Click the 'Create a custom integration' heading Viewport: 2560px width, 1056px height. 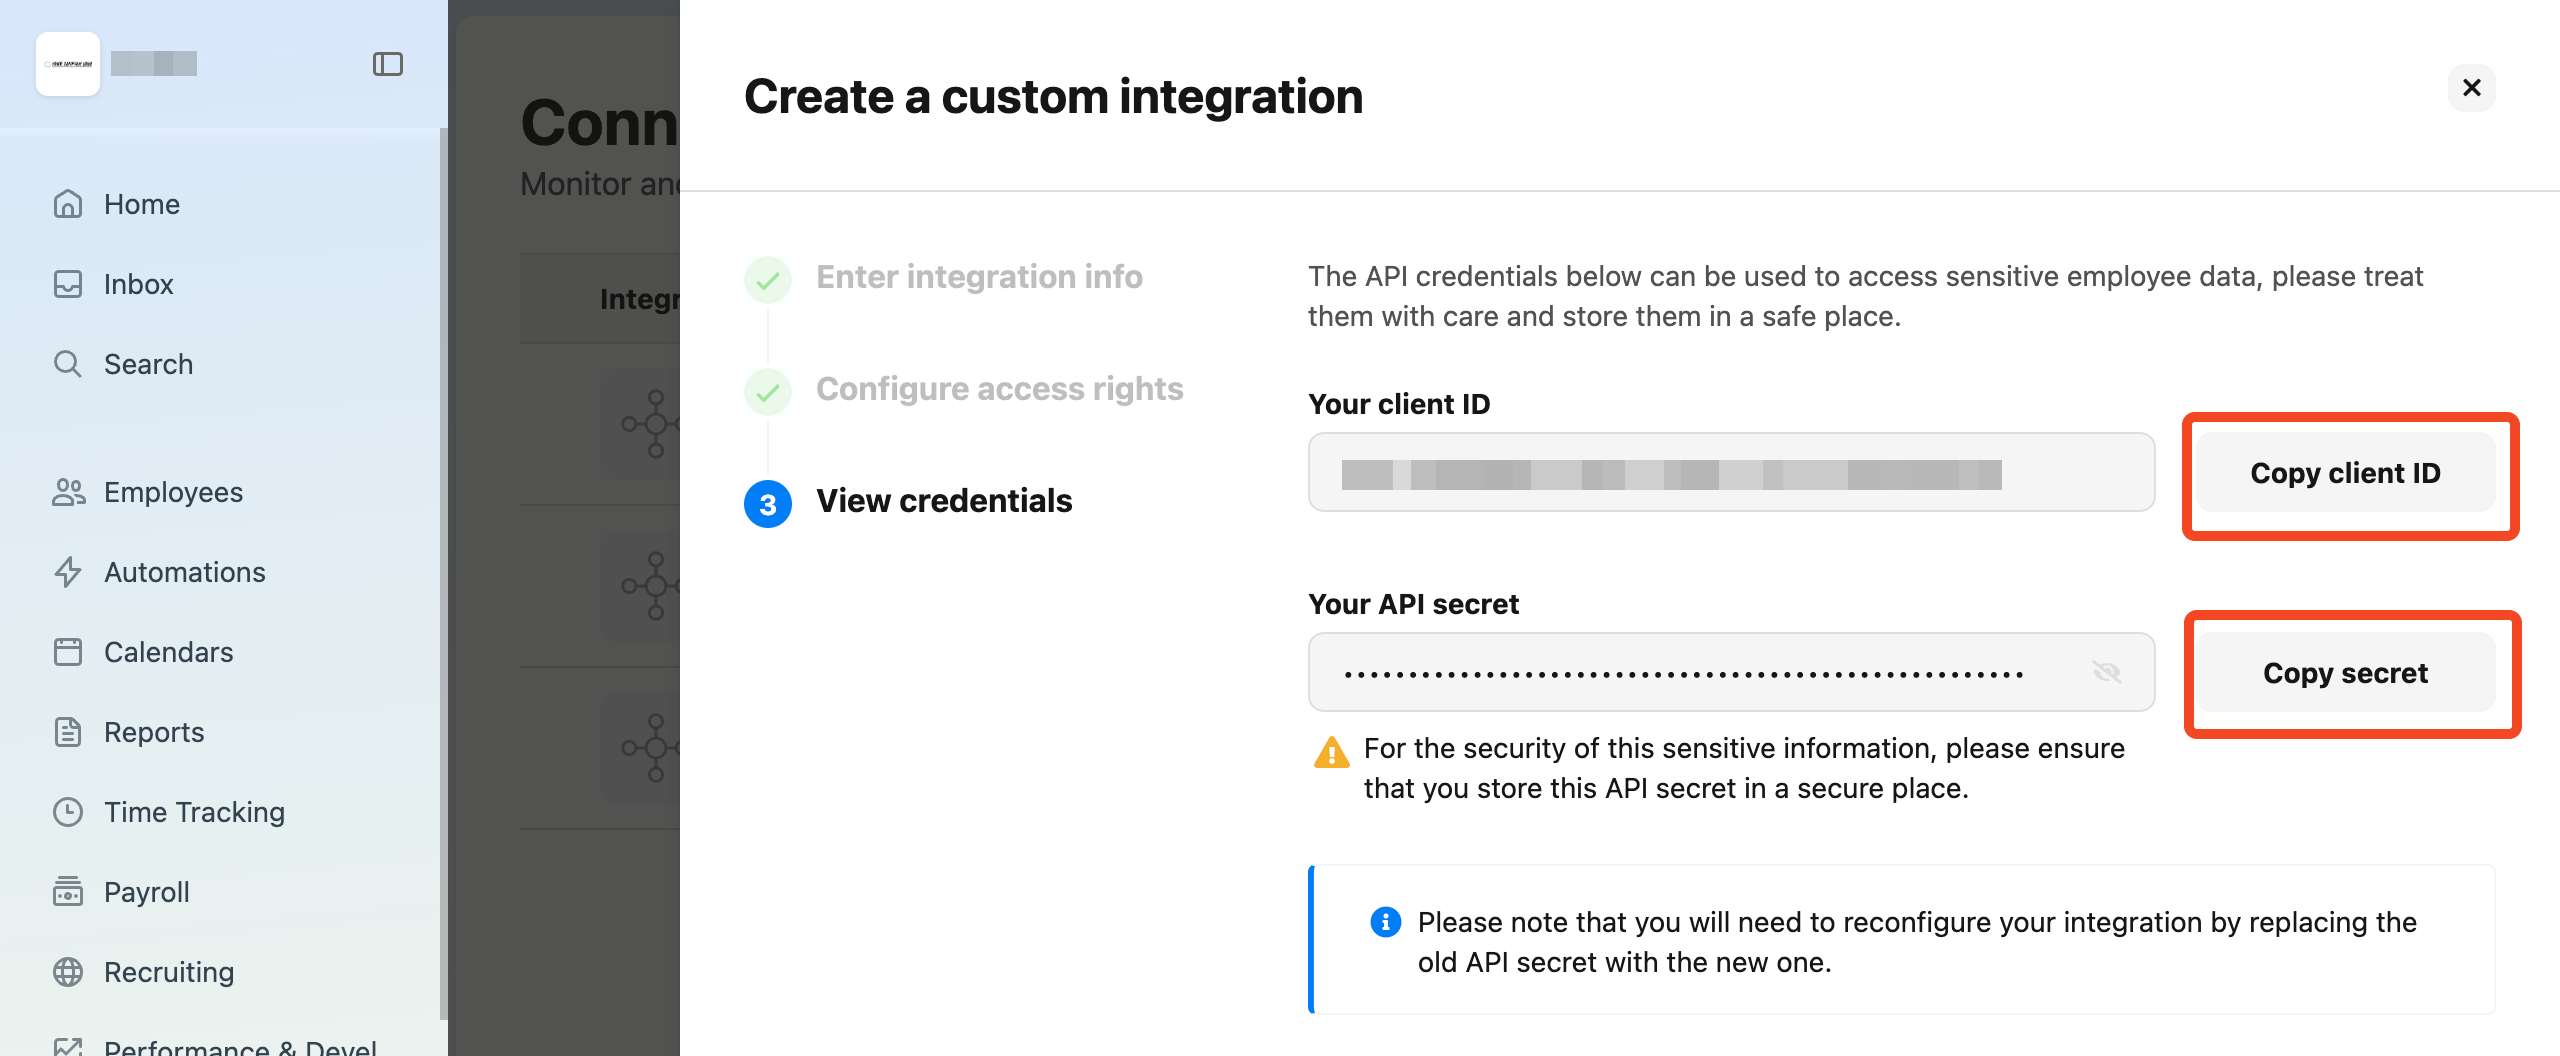coord(1053,97)
